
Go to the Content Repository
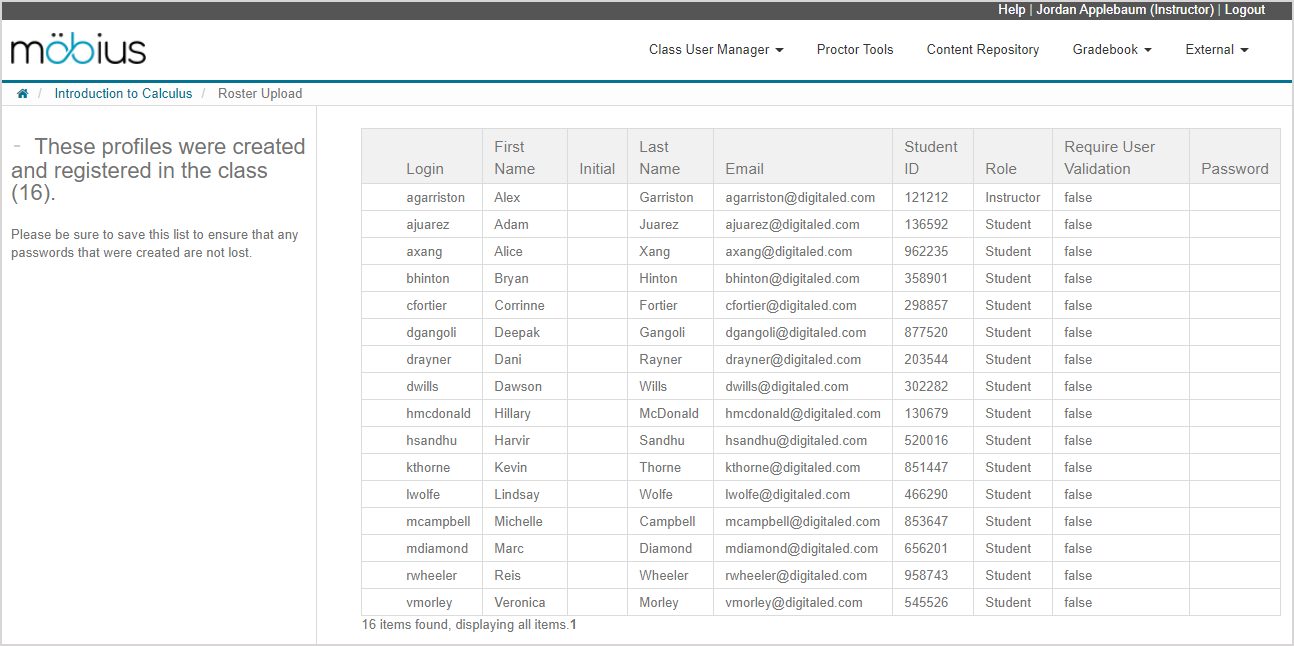coord(982,50)
